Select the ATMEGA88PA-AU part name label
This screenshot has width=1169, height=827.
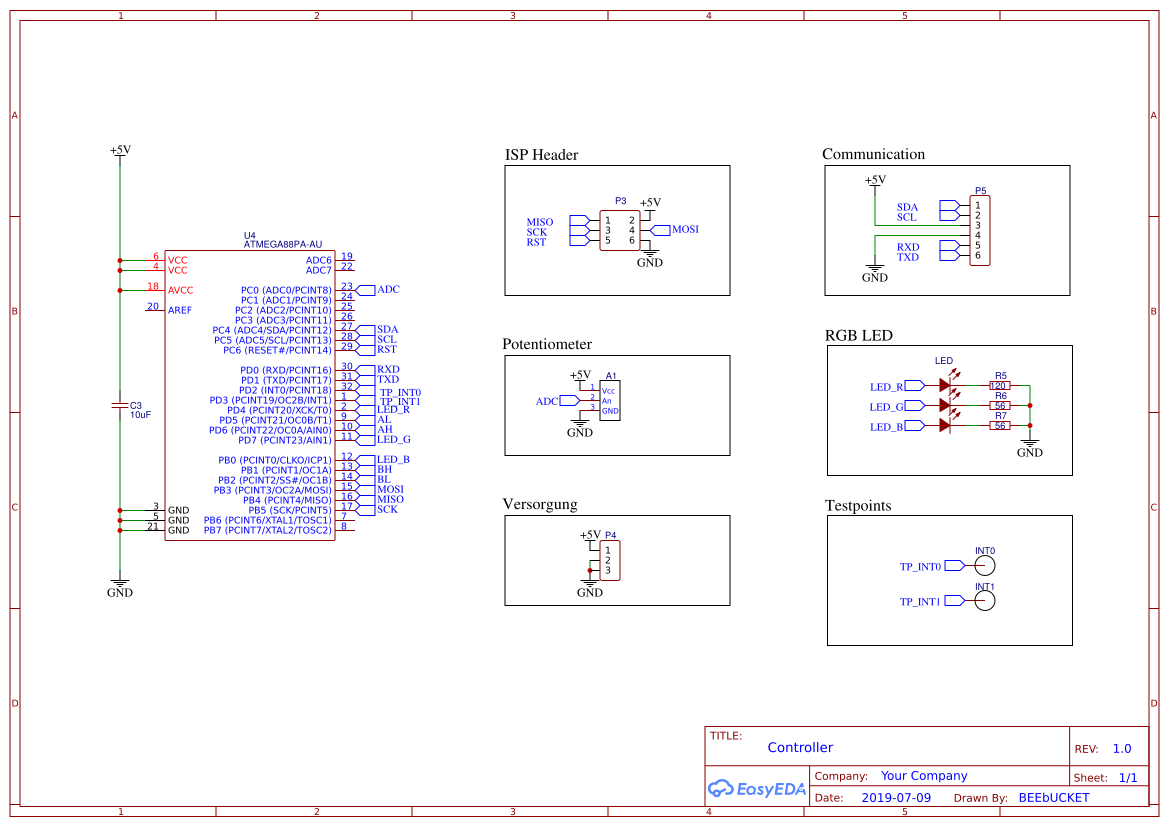[x=283, y=244]
